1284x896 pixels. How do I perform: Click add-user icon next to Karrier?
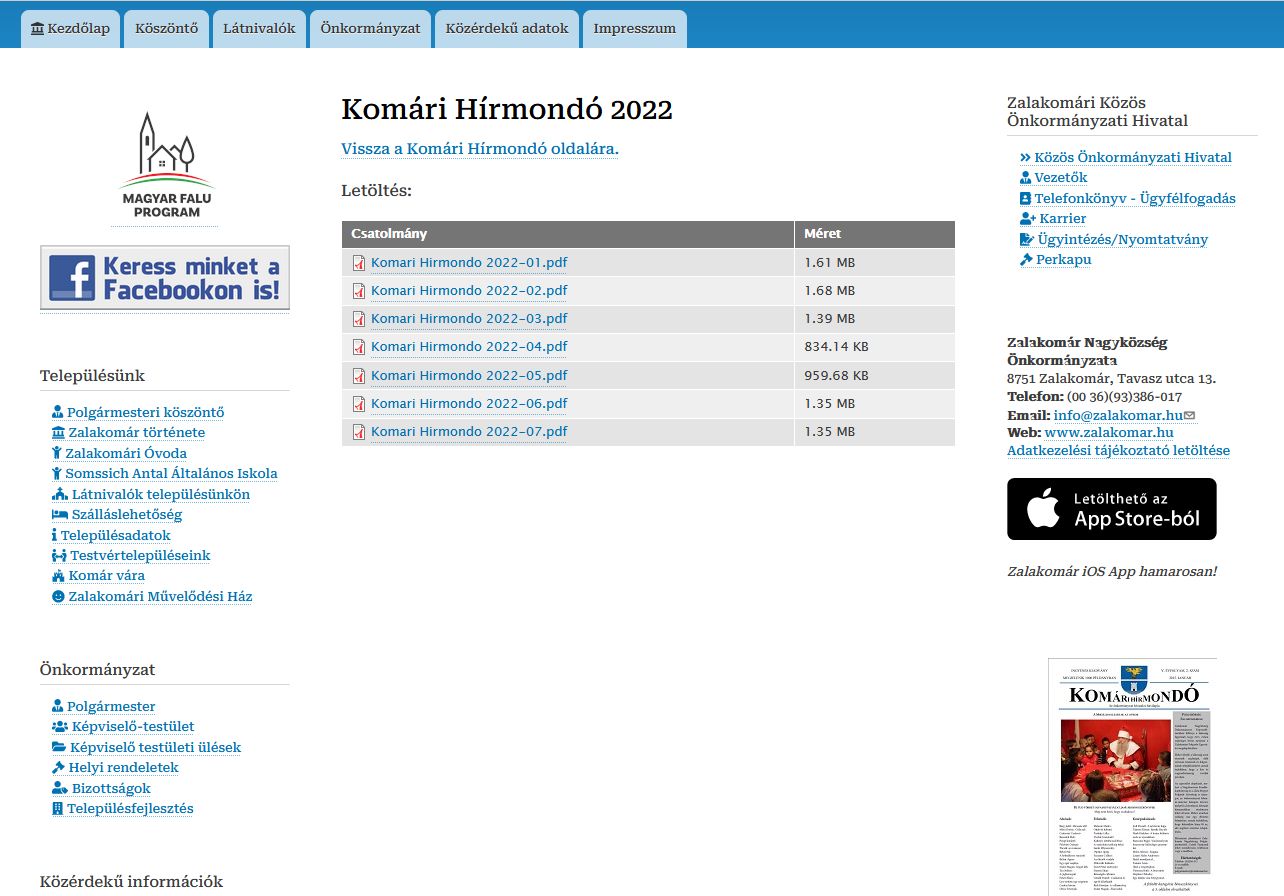tap(1027, 219)
